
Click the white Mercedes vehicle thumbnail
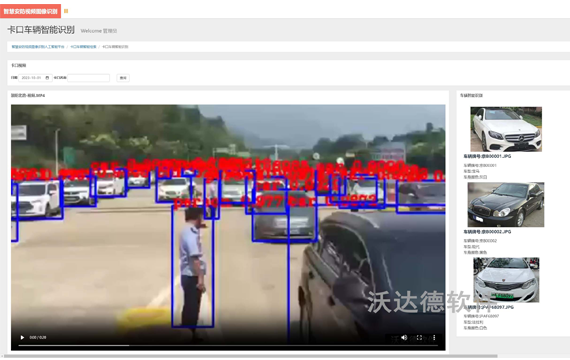pyautogui.click(x=506, y=129)
